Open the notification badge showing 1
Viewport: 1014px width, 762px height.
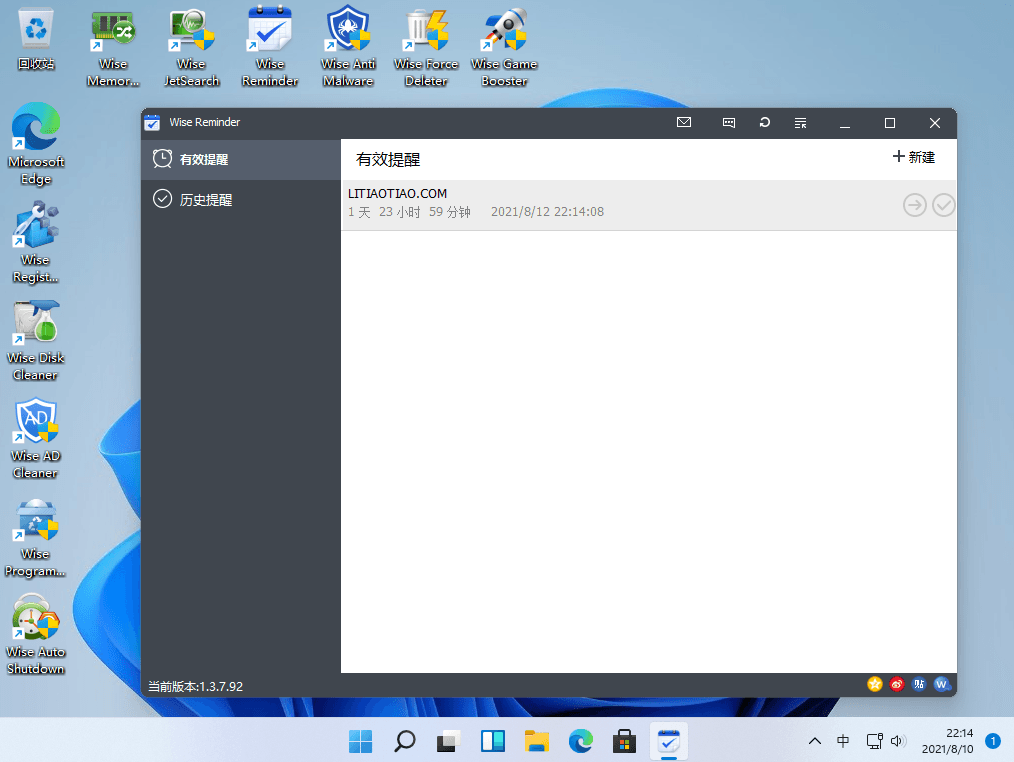[993, 741]
